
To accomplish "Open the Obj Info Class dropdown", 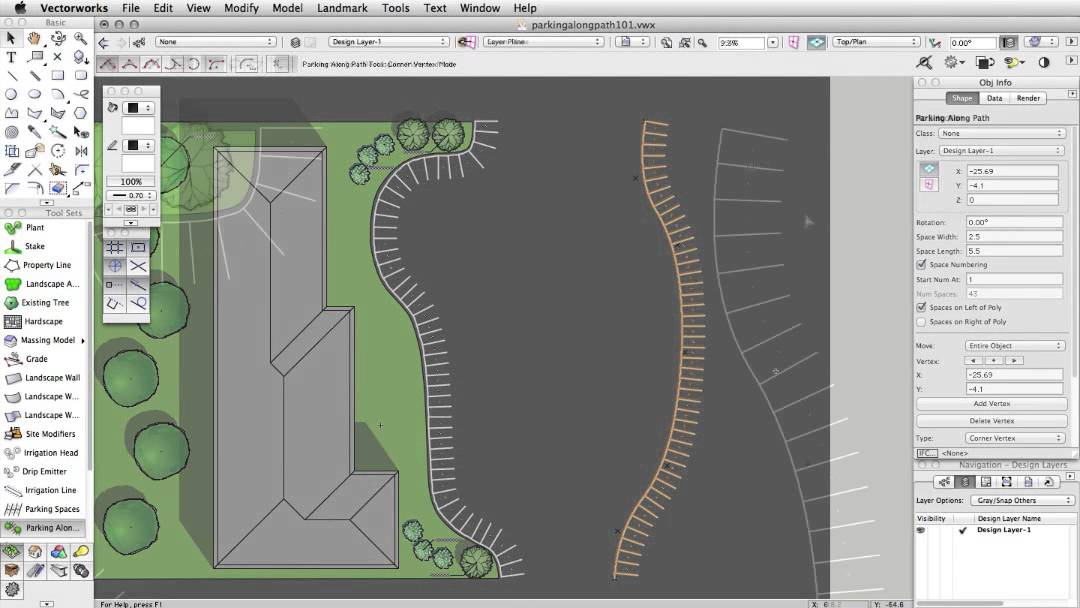I will coord(1001,134).
